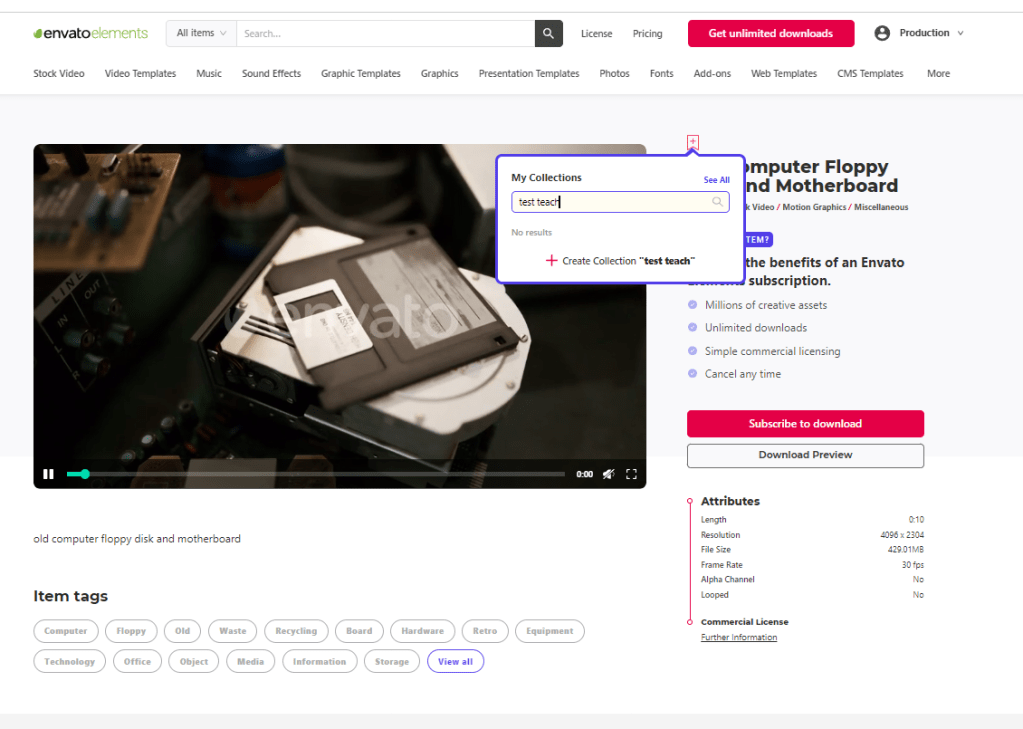
Task: Open the Music category
Action: 209,74
